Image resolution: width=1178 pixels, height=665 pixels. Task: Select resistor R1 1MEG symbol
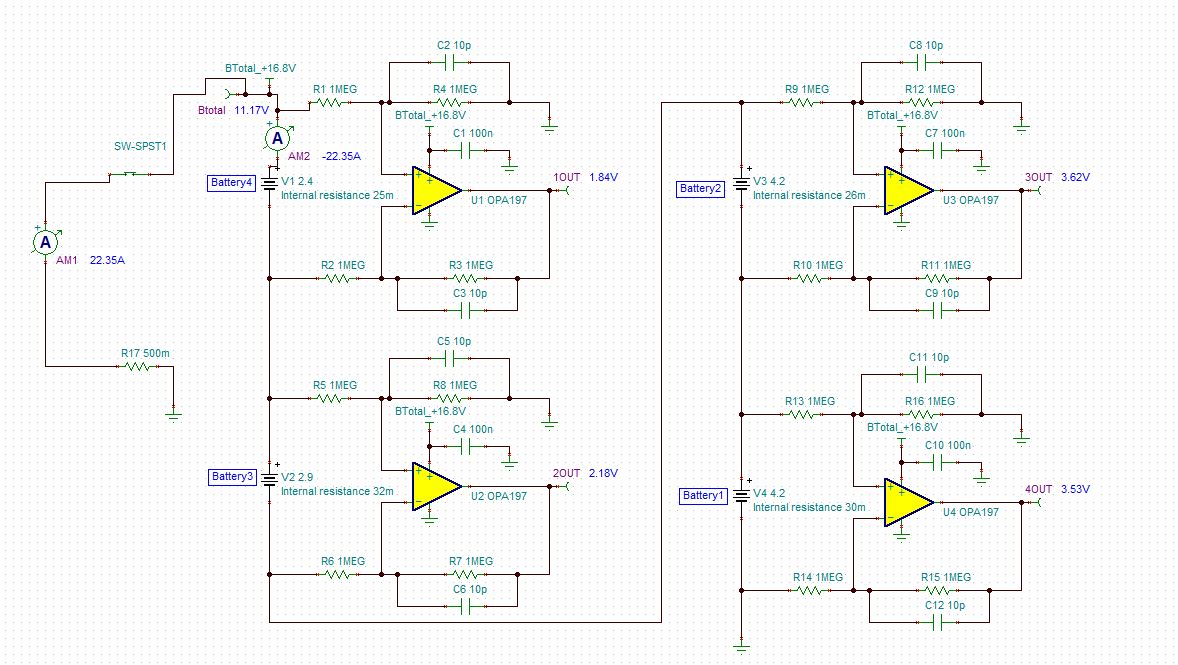click(x=331, y=102)
